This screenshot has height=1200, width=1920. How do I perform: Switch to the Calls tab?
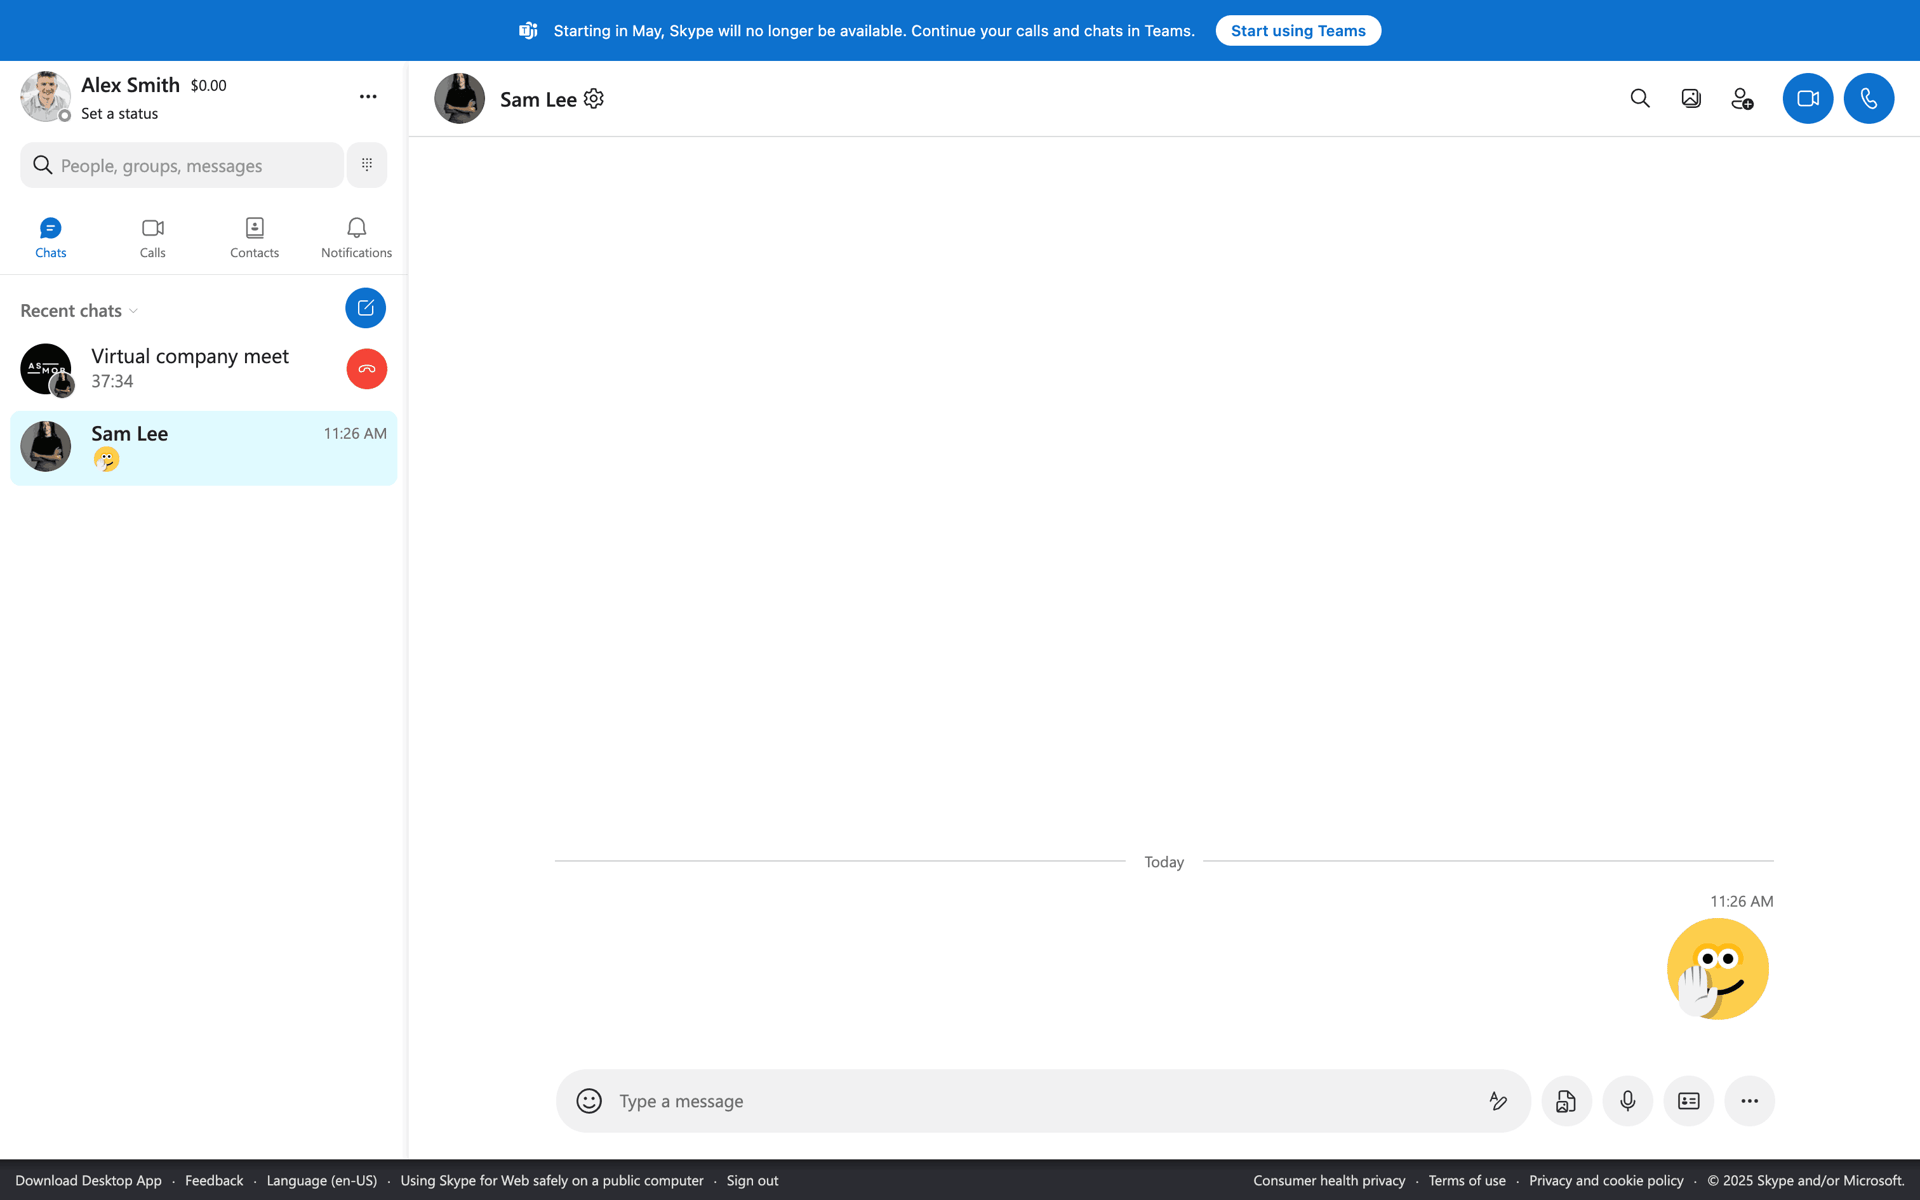pos(152,238)
